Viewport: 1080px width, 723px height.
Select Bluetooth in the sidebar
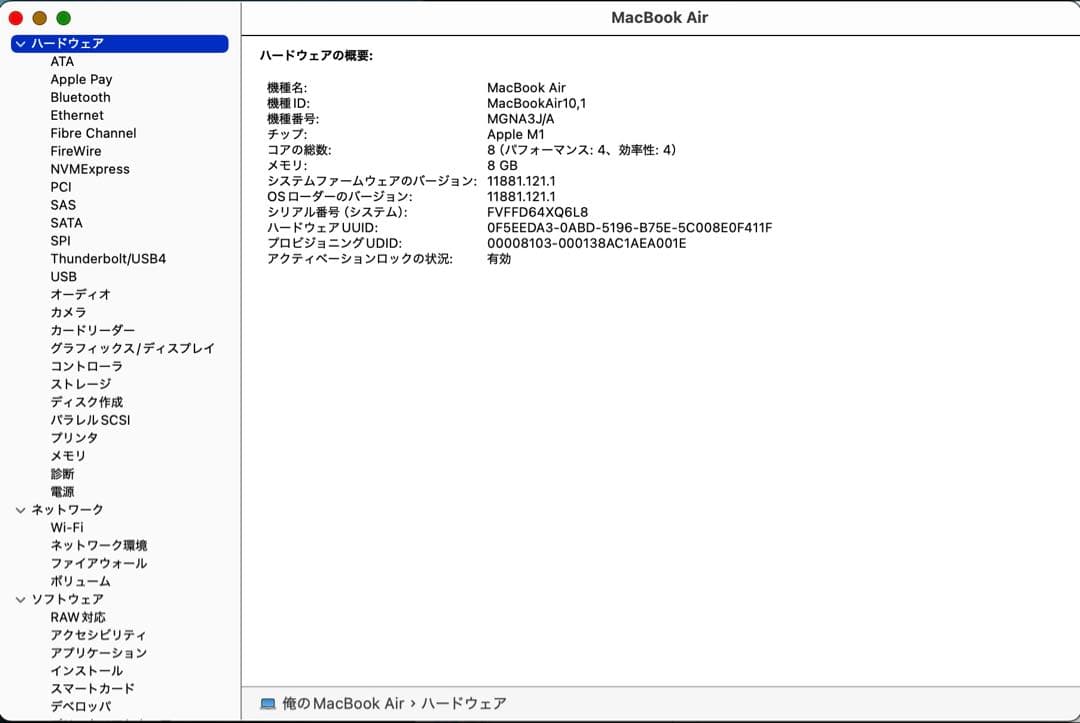(80, 97)
